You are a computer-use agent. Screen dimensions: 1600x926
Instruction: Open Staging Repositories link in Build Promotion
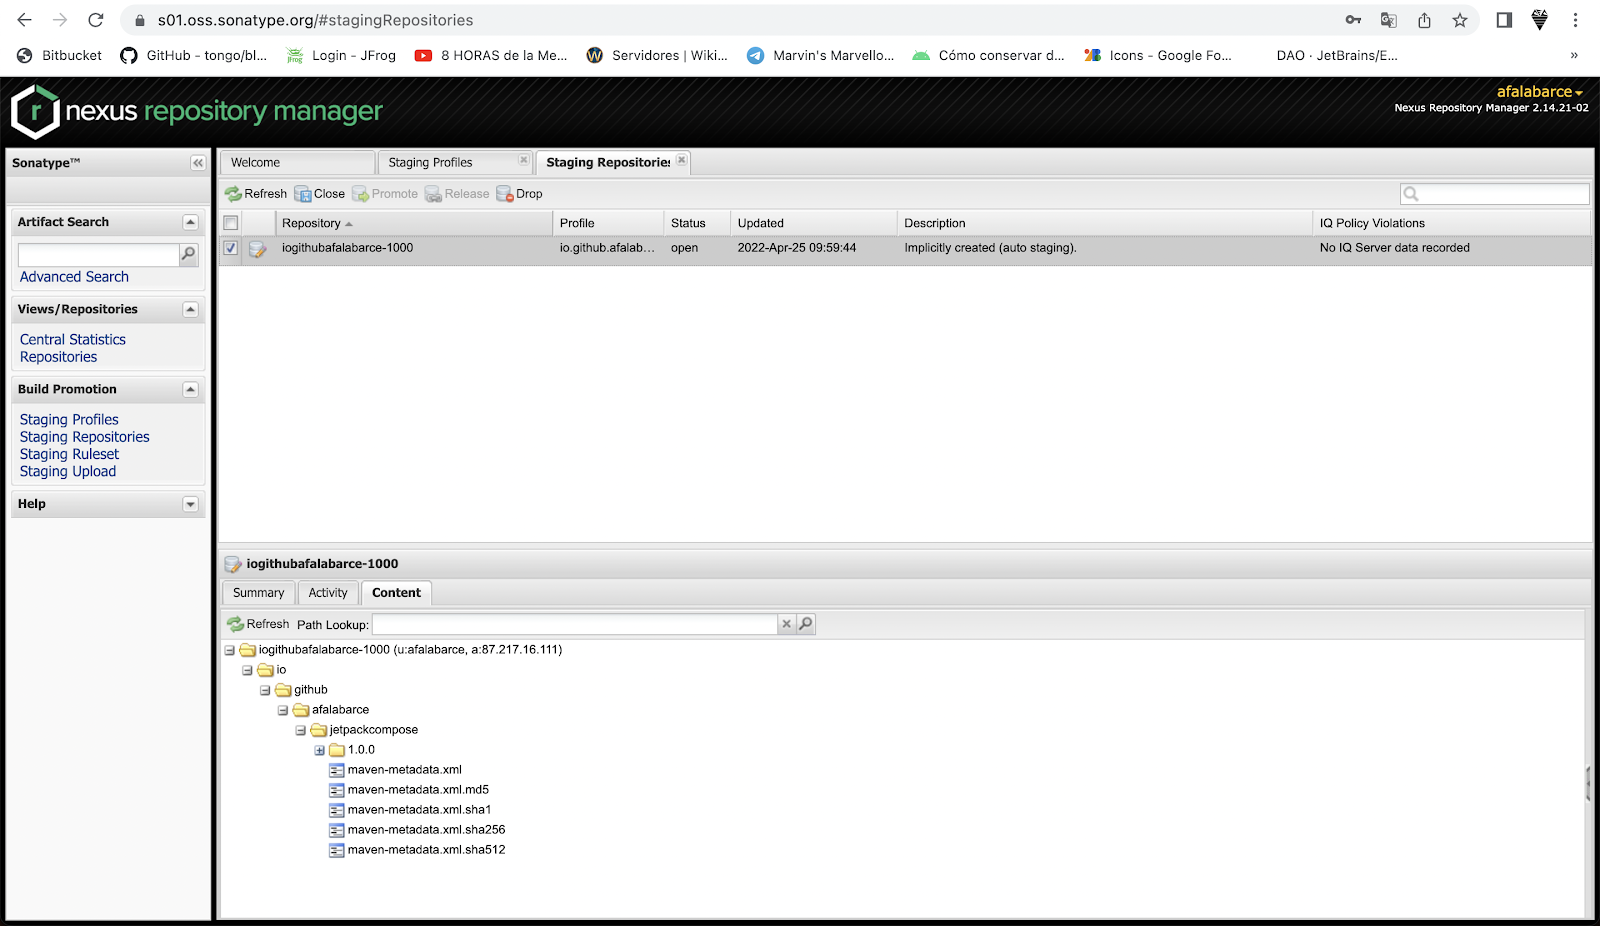point(85,437)
